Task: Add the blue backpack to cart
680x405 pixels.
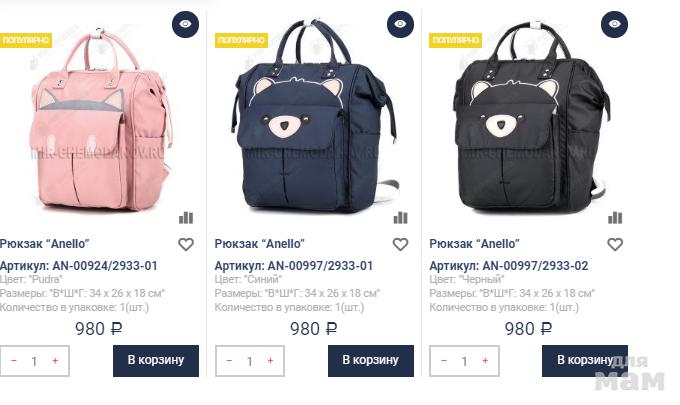Action: pos(370,361)
